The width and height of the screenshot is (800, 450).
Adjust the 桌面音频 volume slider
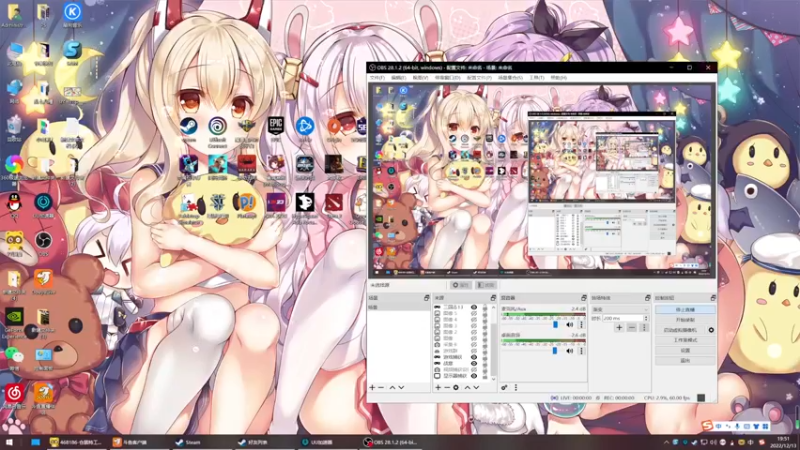(555, 351)
